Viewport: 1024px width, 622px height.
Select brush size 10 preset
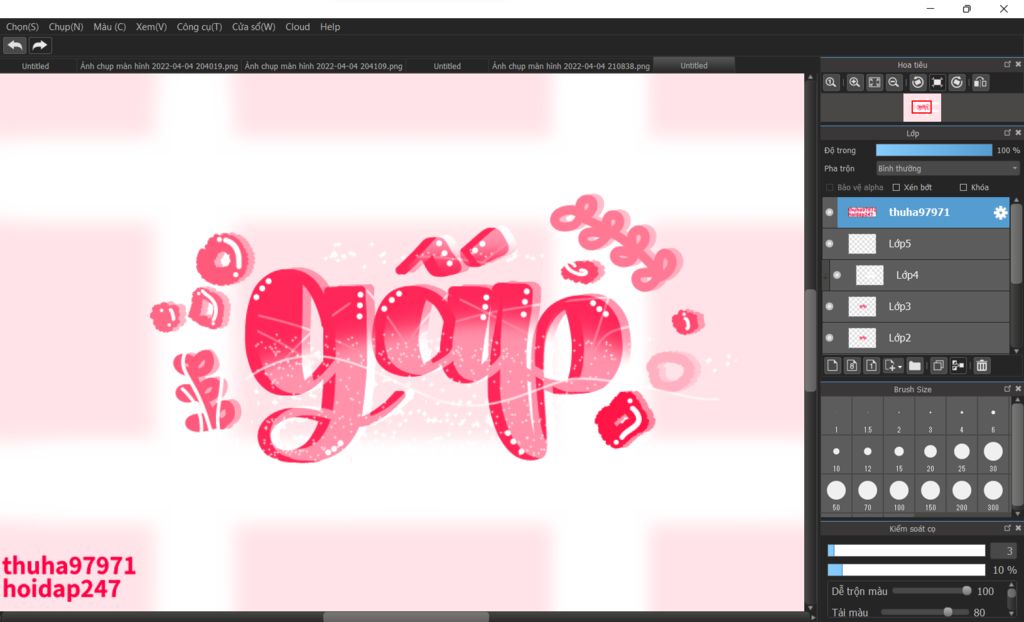point(836,455)
